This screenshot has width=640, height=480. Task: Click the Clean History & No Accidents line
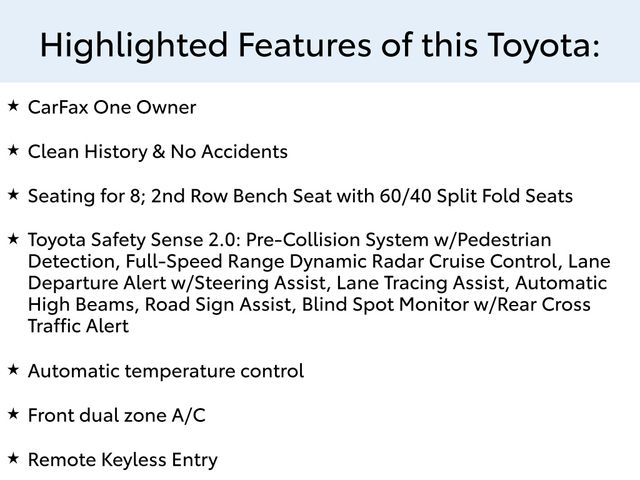click(x=158, y=152)
